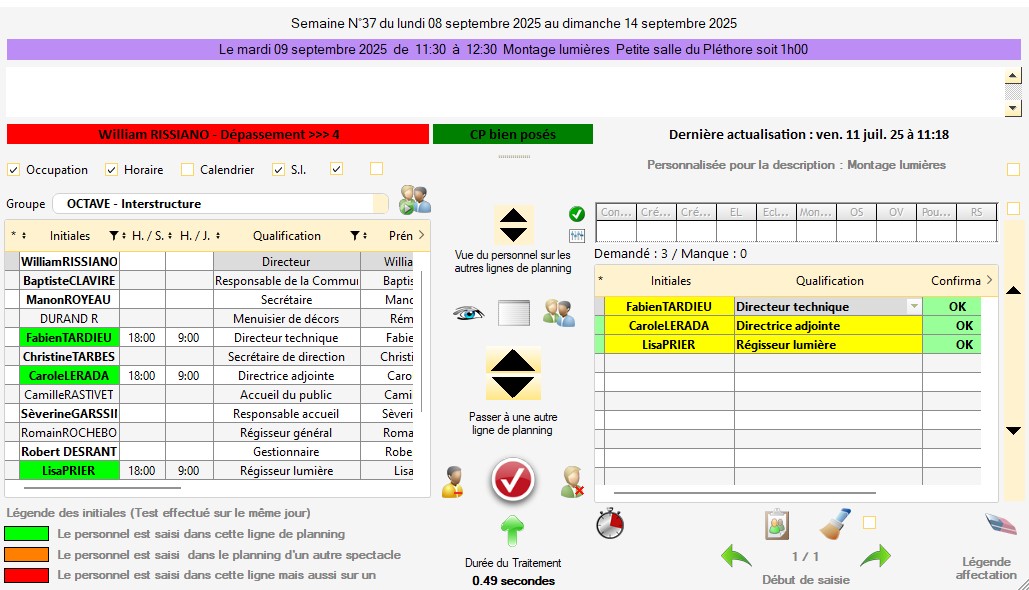Click the paintbrush cleanup icon
Image resolution: width=1029 pixels, height=590 pixels.
pyautogui.click(x=835, y=523)
